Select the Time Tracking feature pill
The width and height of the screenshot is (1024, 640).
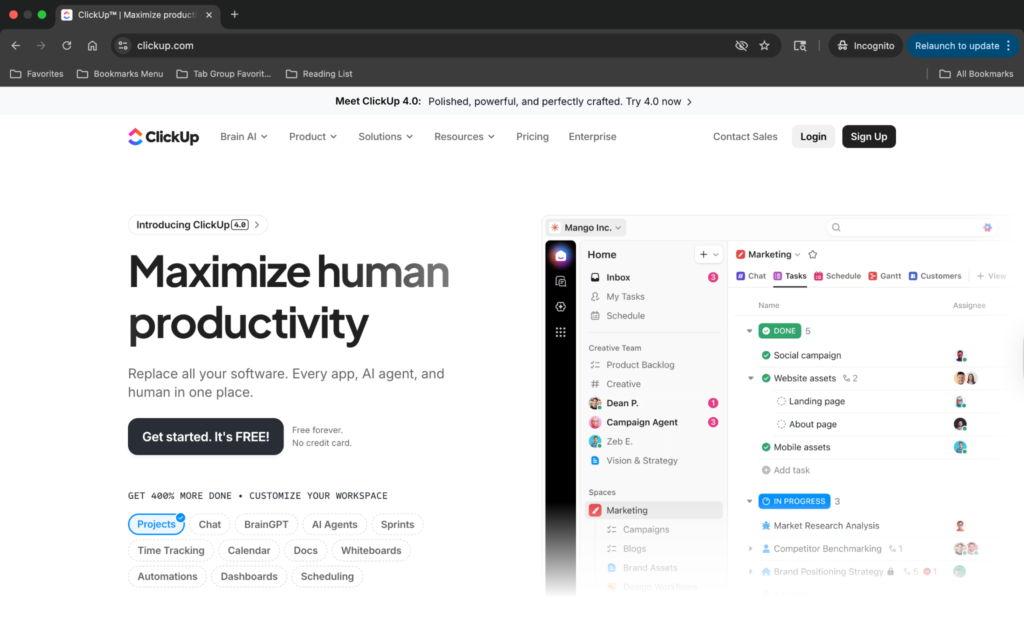(170, 551)
